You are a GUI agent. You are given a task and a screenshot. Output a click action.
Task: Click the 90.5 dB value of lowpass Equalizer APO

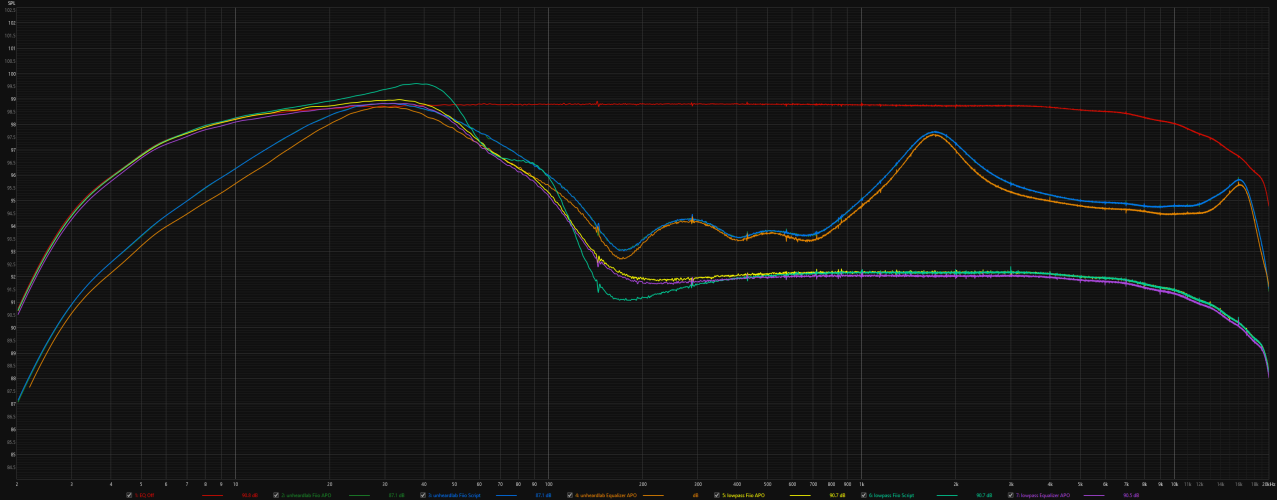click(1131, 495)
